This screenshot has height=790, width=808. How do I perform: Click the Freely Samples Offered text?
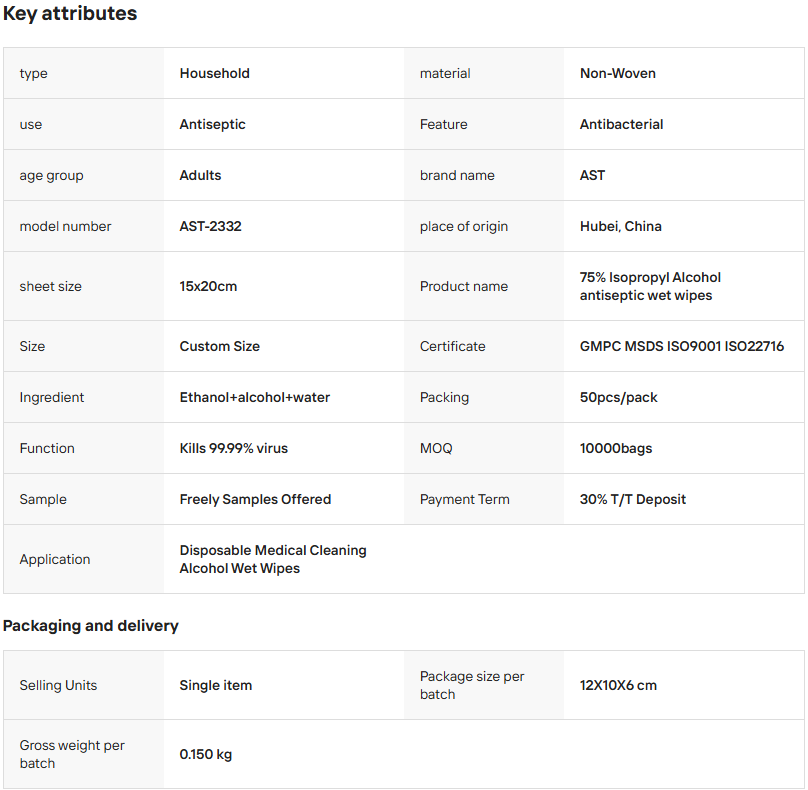coord(255,499)
